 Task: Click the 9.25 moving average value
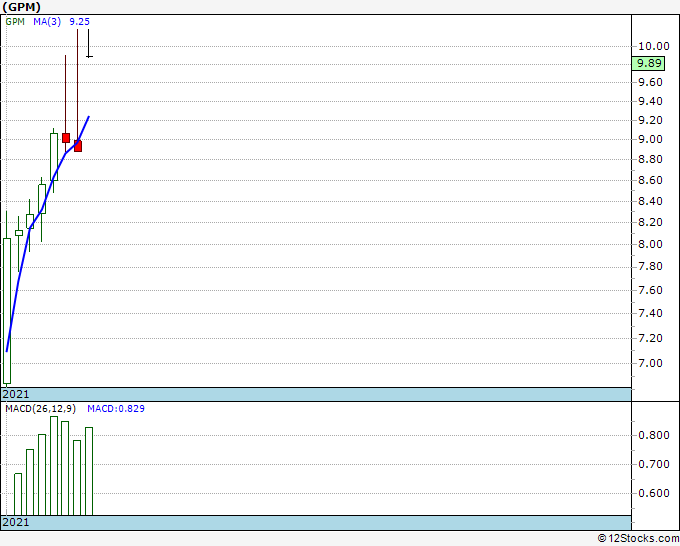tap(79, 22)
